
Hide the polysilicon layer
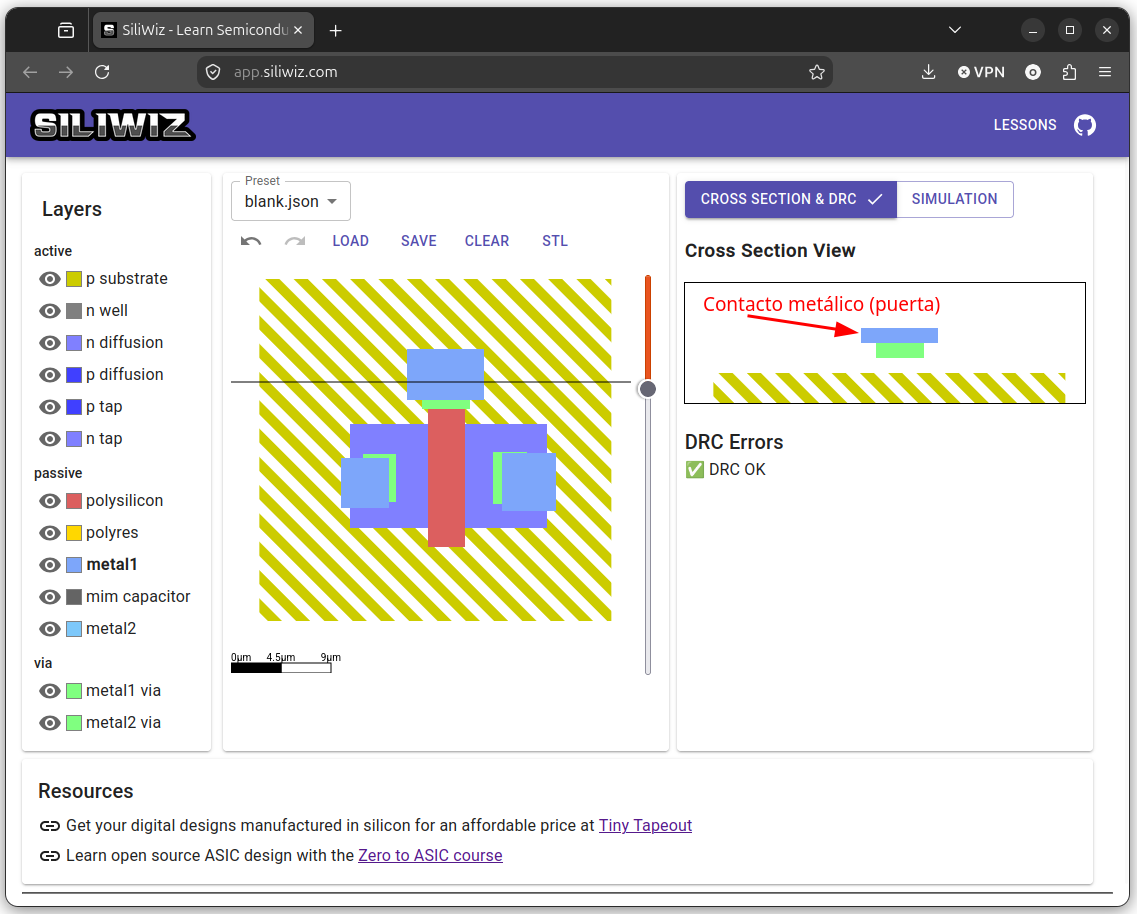(49, 501)
